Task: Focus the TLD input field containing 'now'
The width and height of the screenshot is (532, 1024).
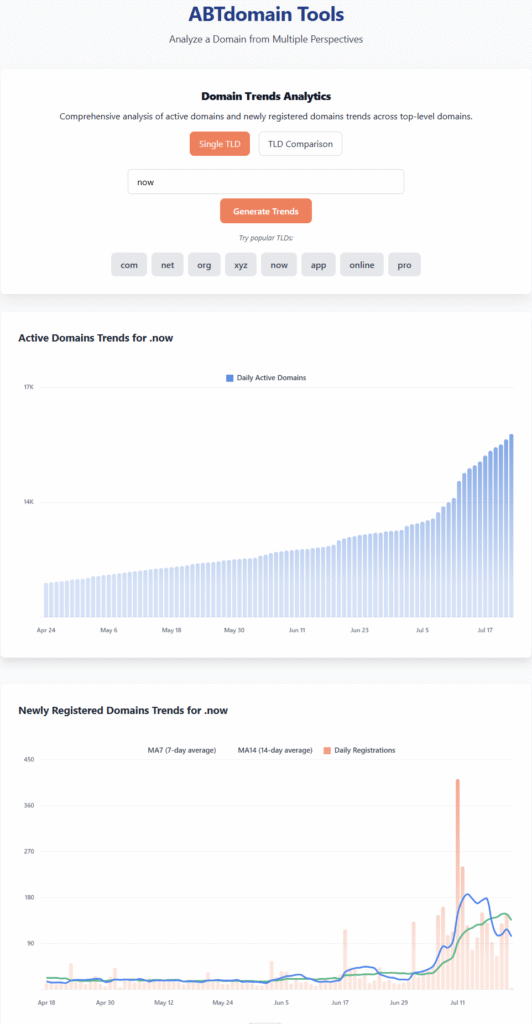Action: click(266, 182)
